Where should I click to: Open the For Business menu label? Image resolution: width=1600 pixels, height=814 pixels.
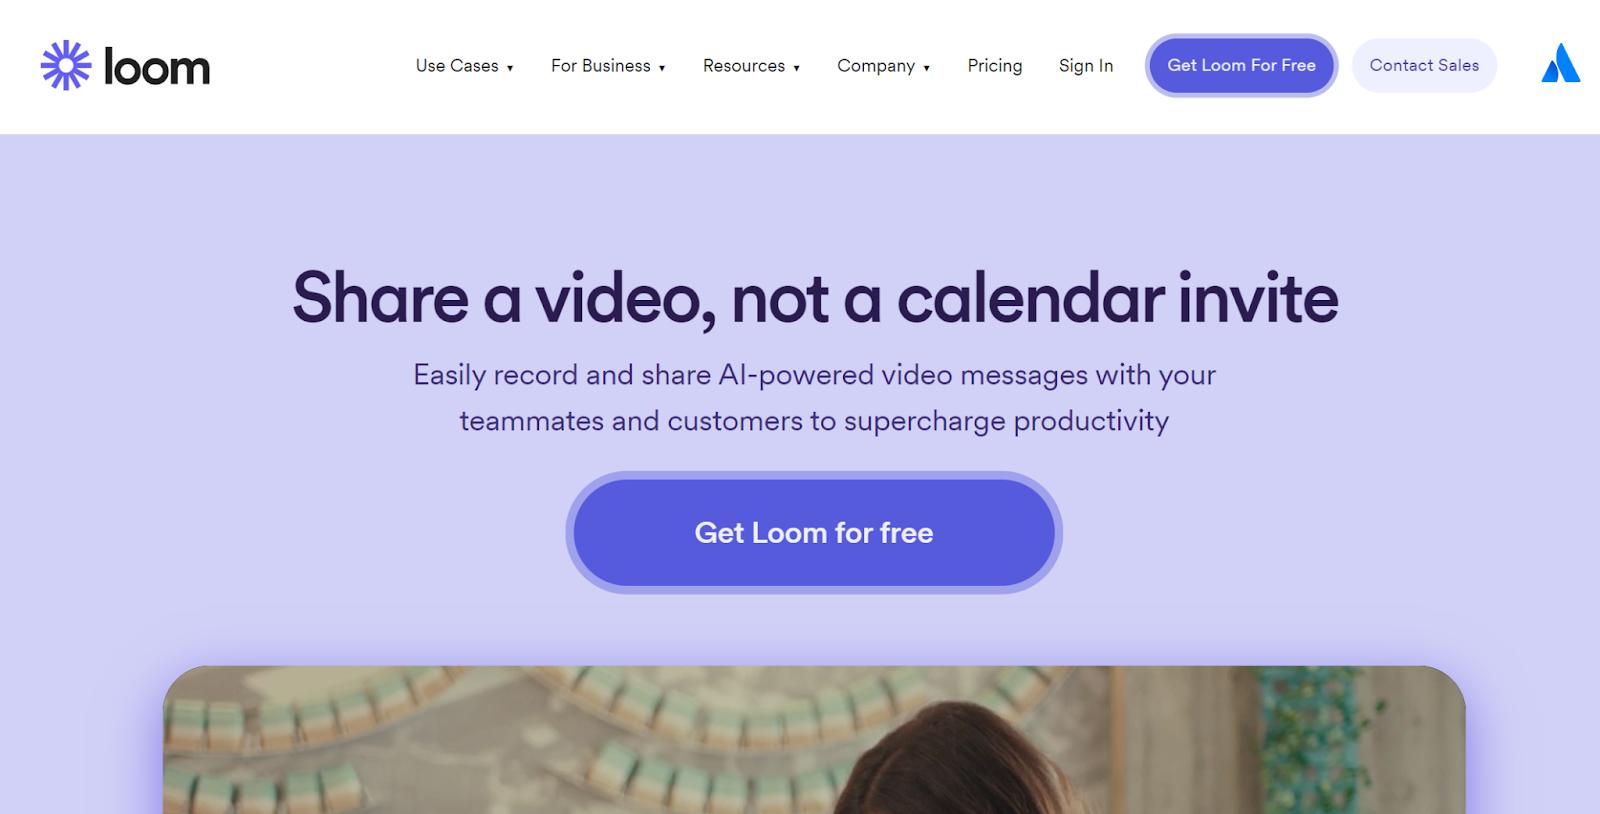601,66
